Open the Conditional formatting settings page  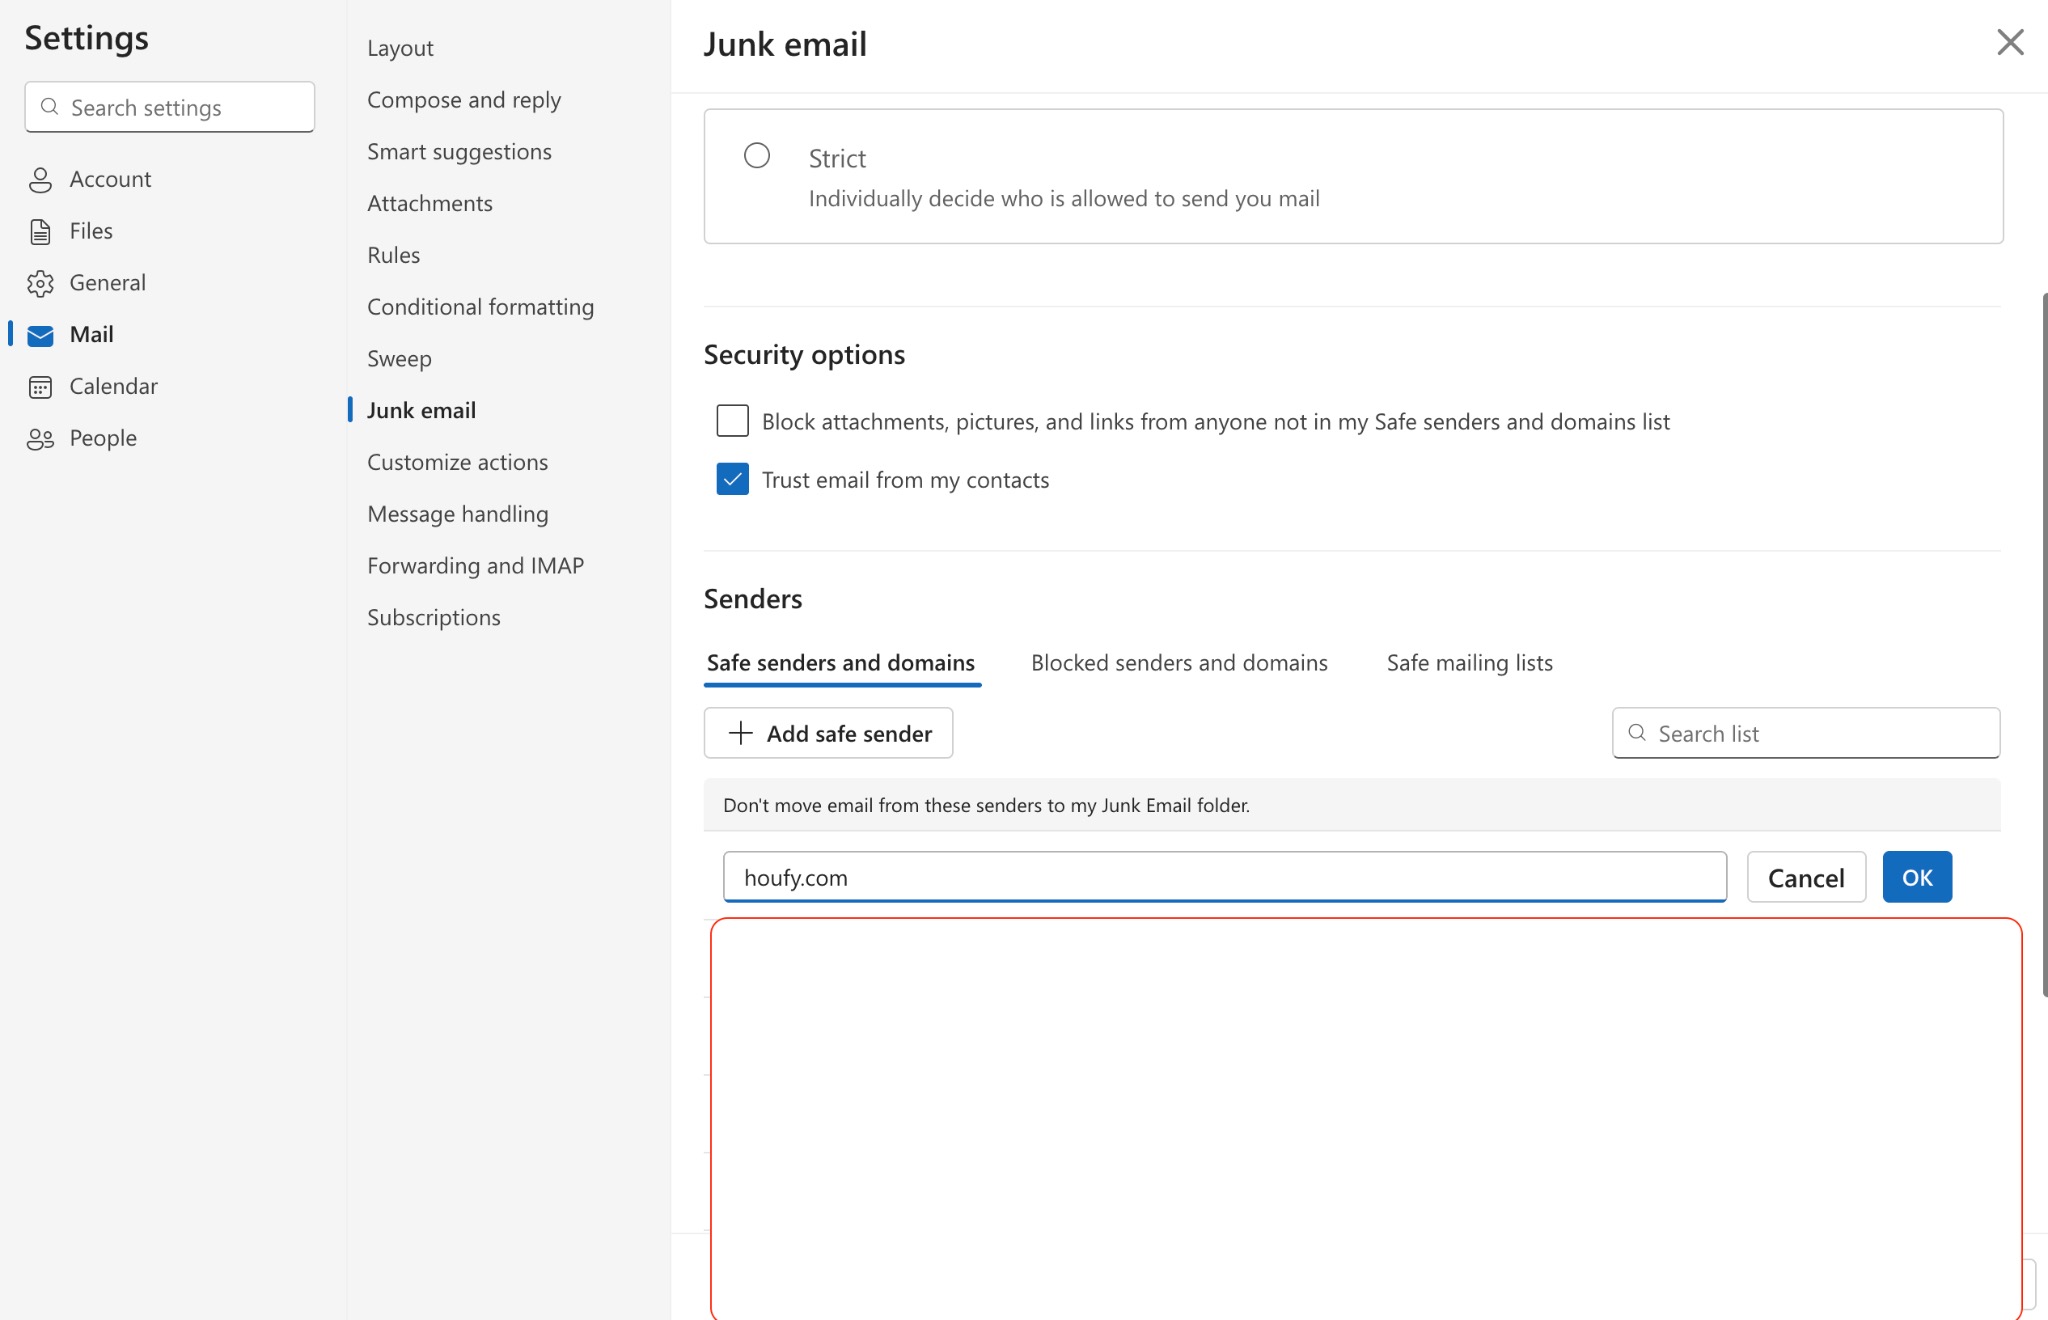coord(481,306)
